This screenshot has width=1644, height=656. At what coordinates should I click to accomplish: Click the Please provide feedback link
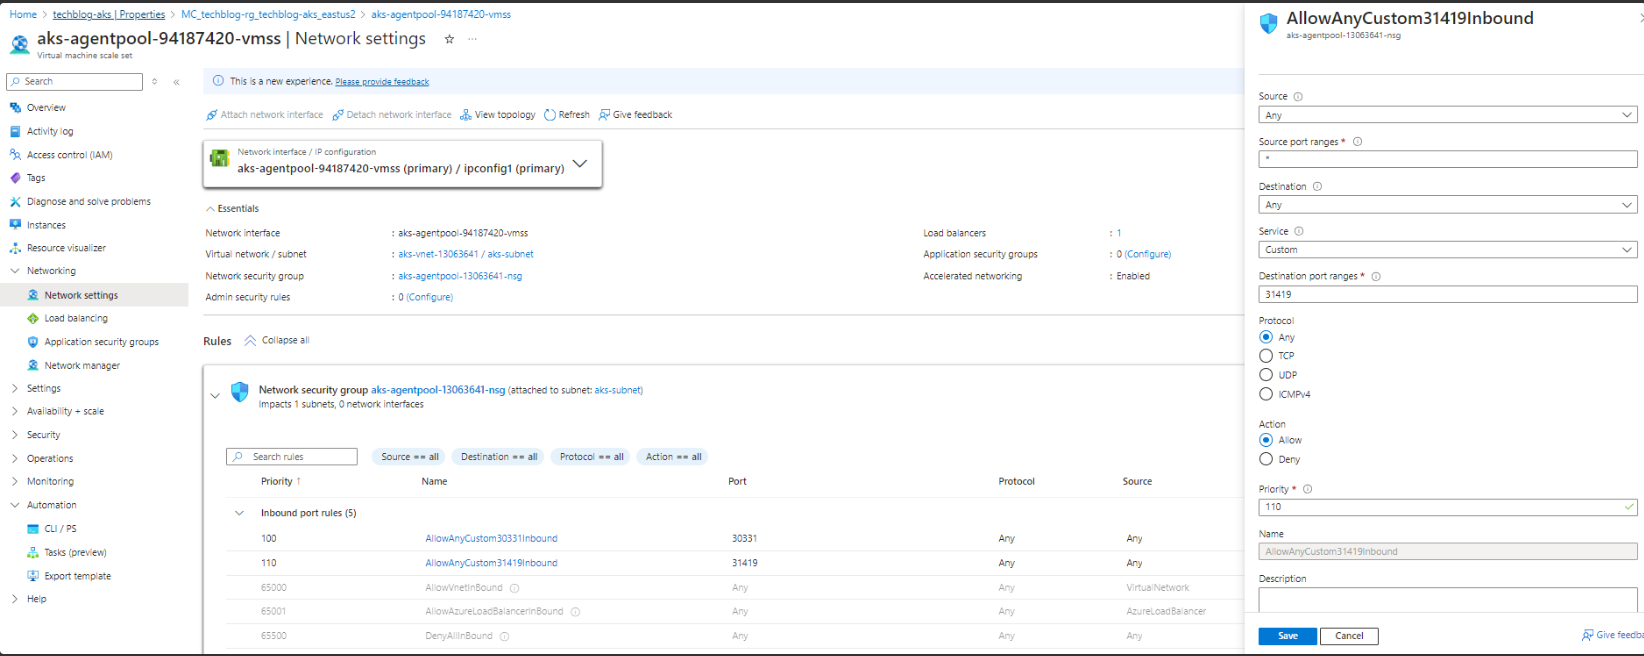[382, 82]
